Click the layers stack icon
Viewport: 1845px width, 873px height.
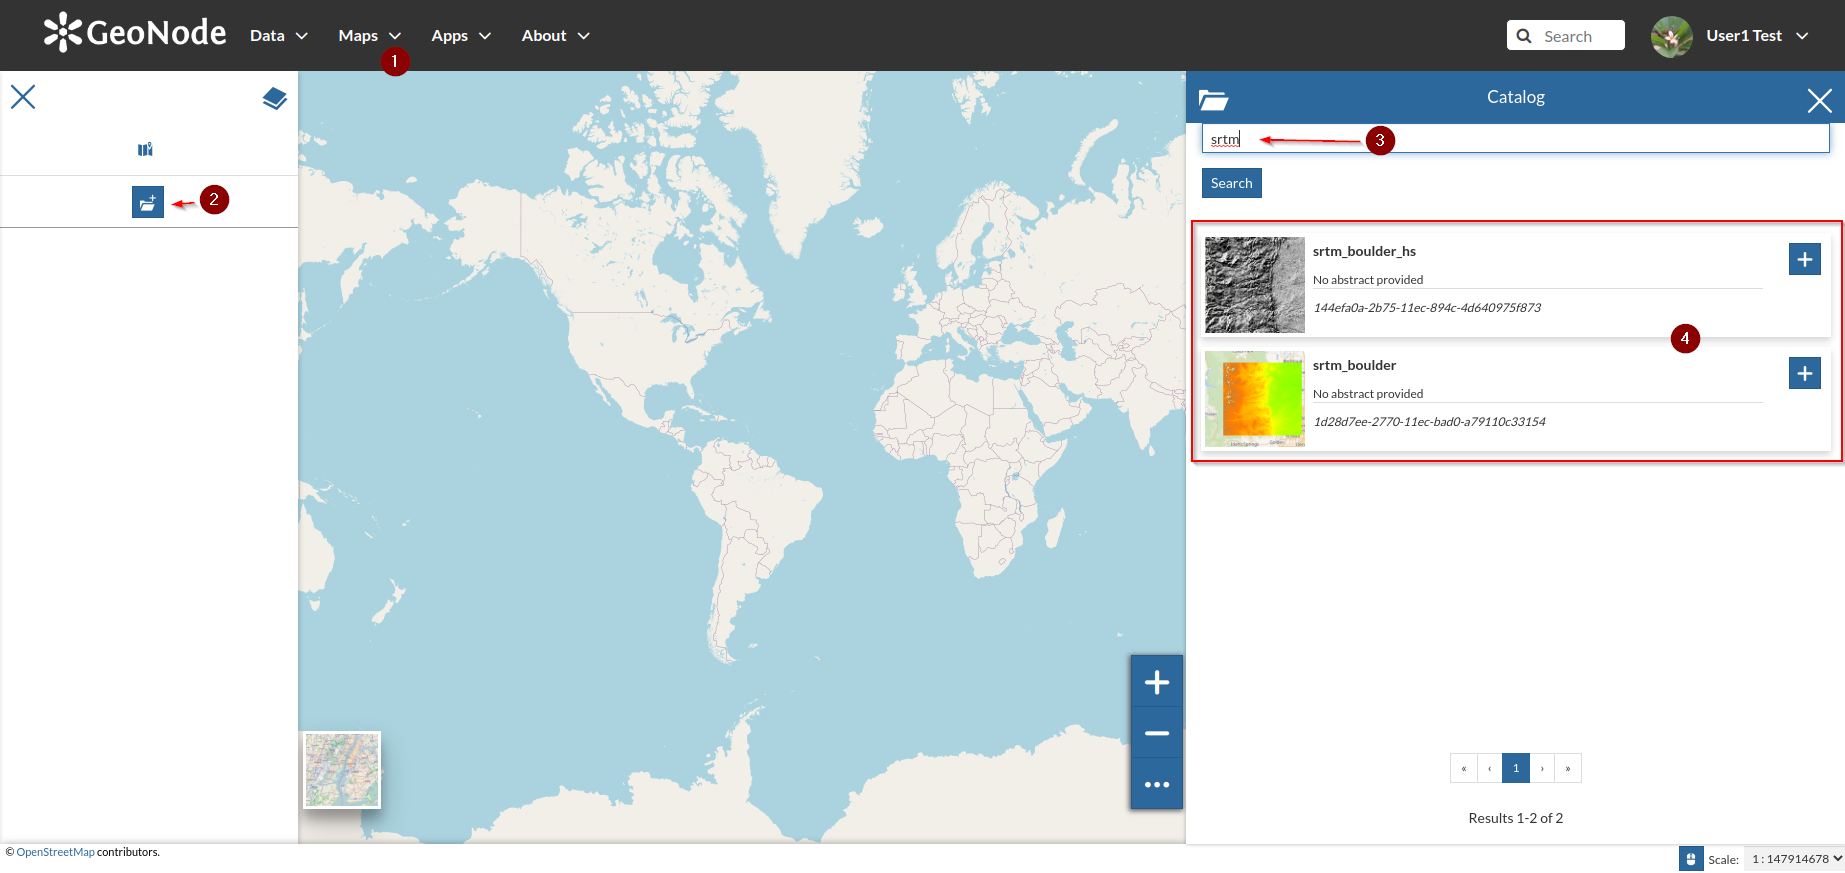coord(275,98)
